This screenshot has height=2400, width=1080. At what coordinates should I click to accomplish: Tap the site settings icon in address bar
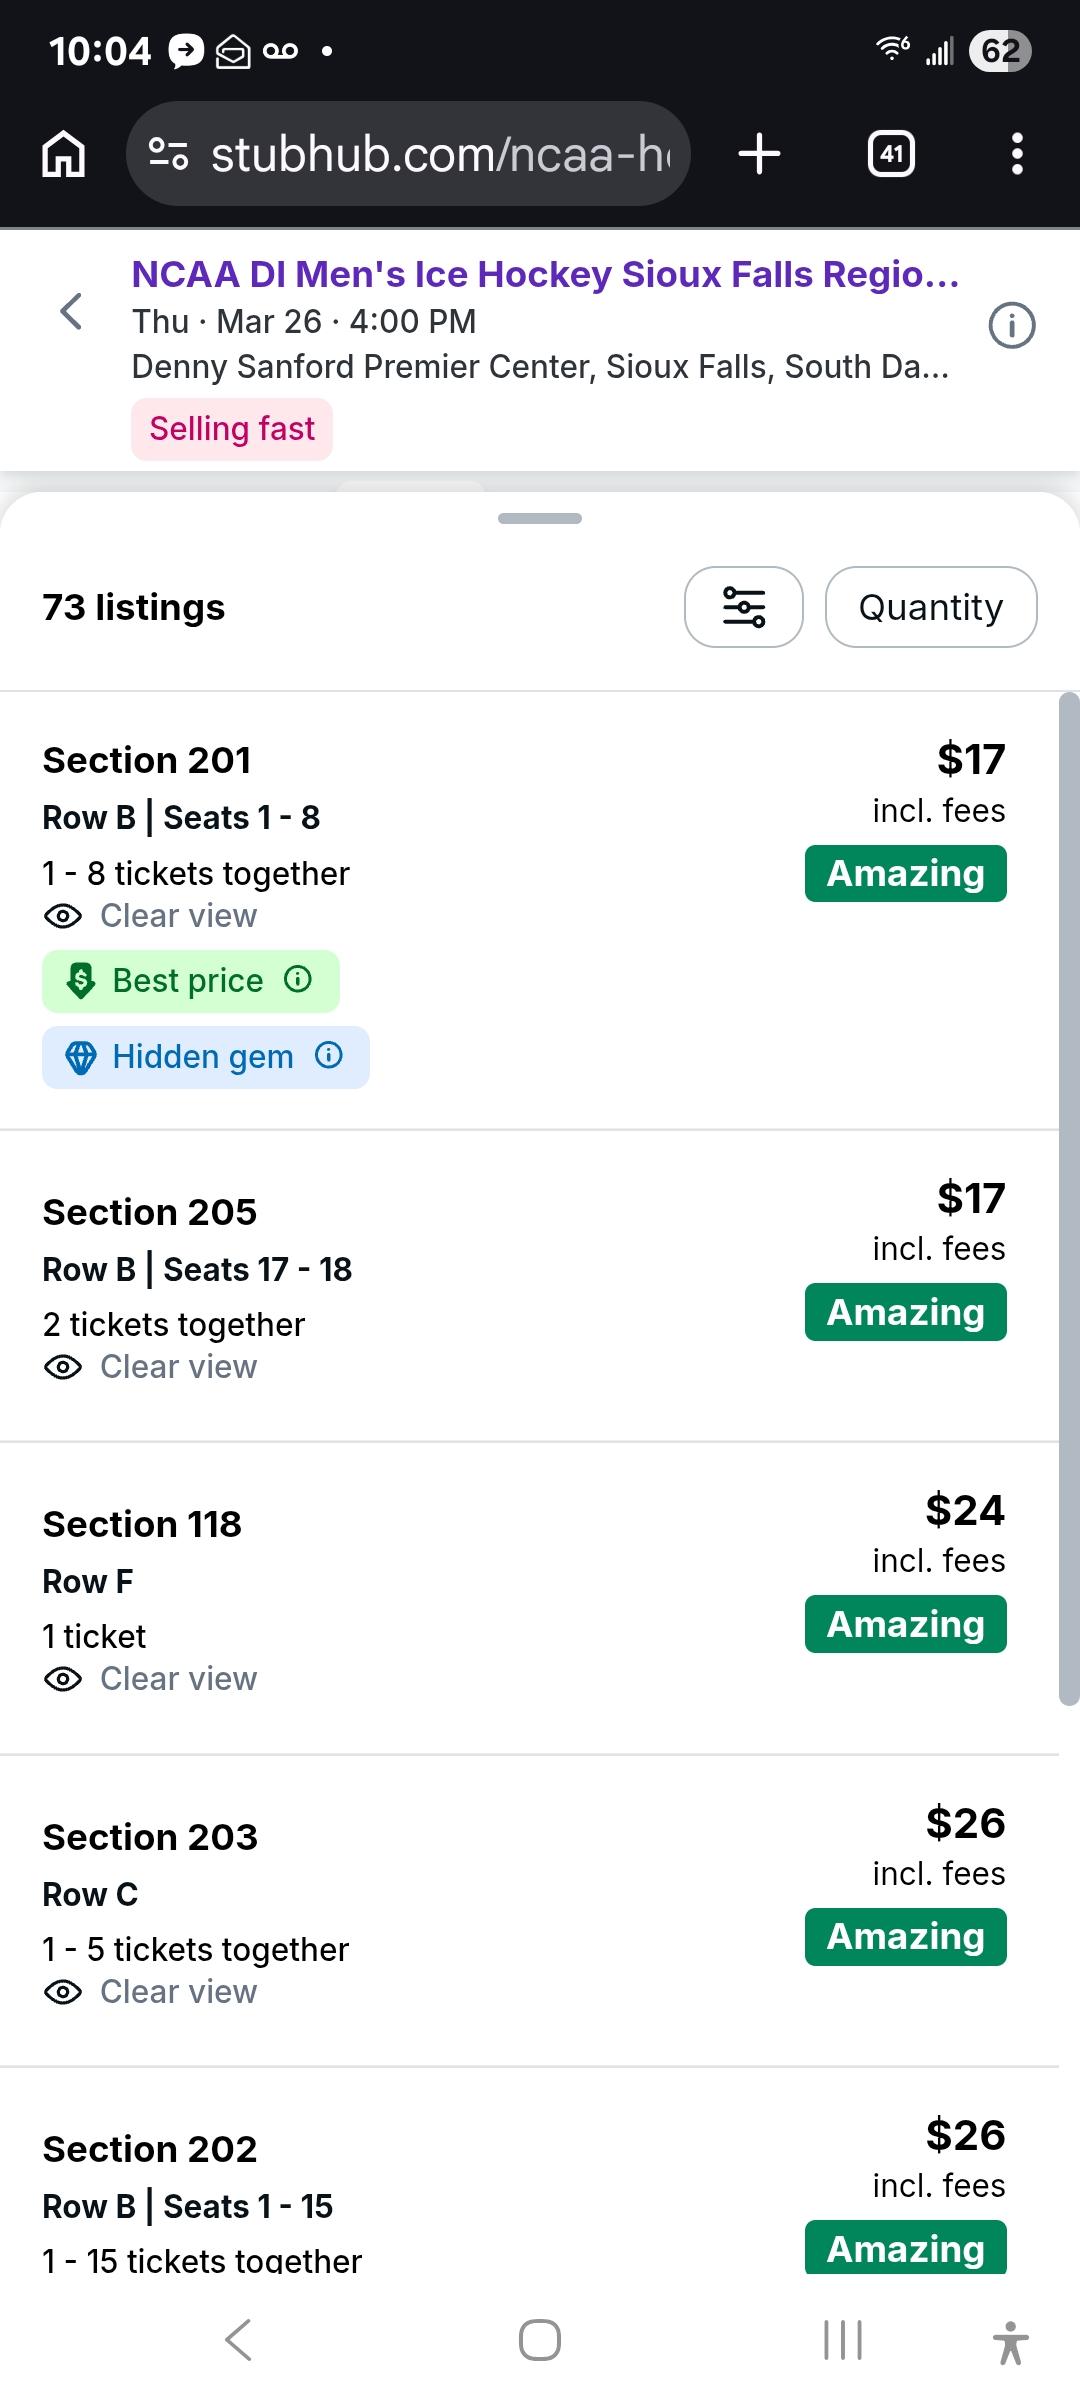(x=168, y=154)
